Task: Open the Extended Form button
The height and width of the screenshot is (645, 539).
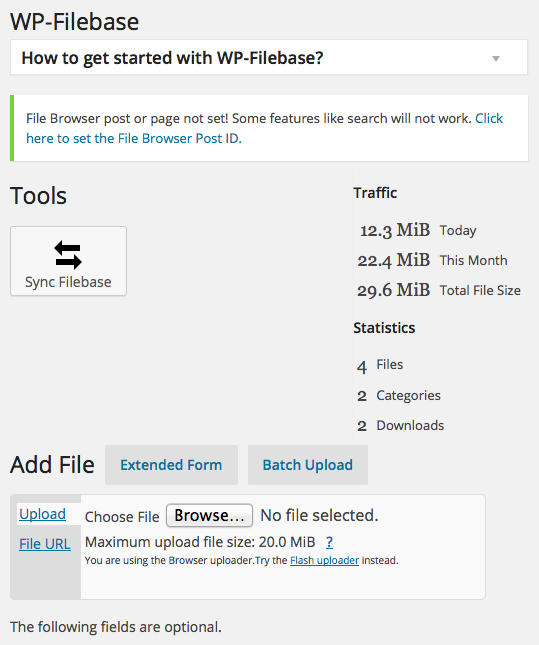Action: (171, 465)
